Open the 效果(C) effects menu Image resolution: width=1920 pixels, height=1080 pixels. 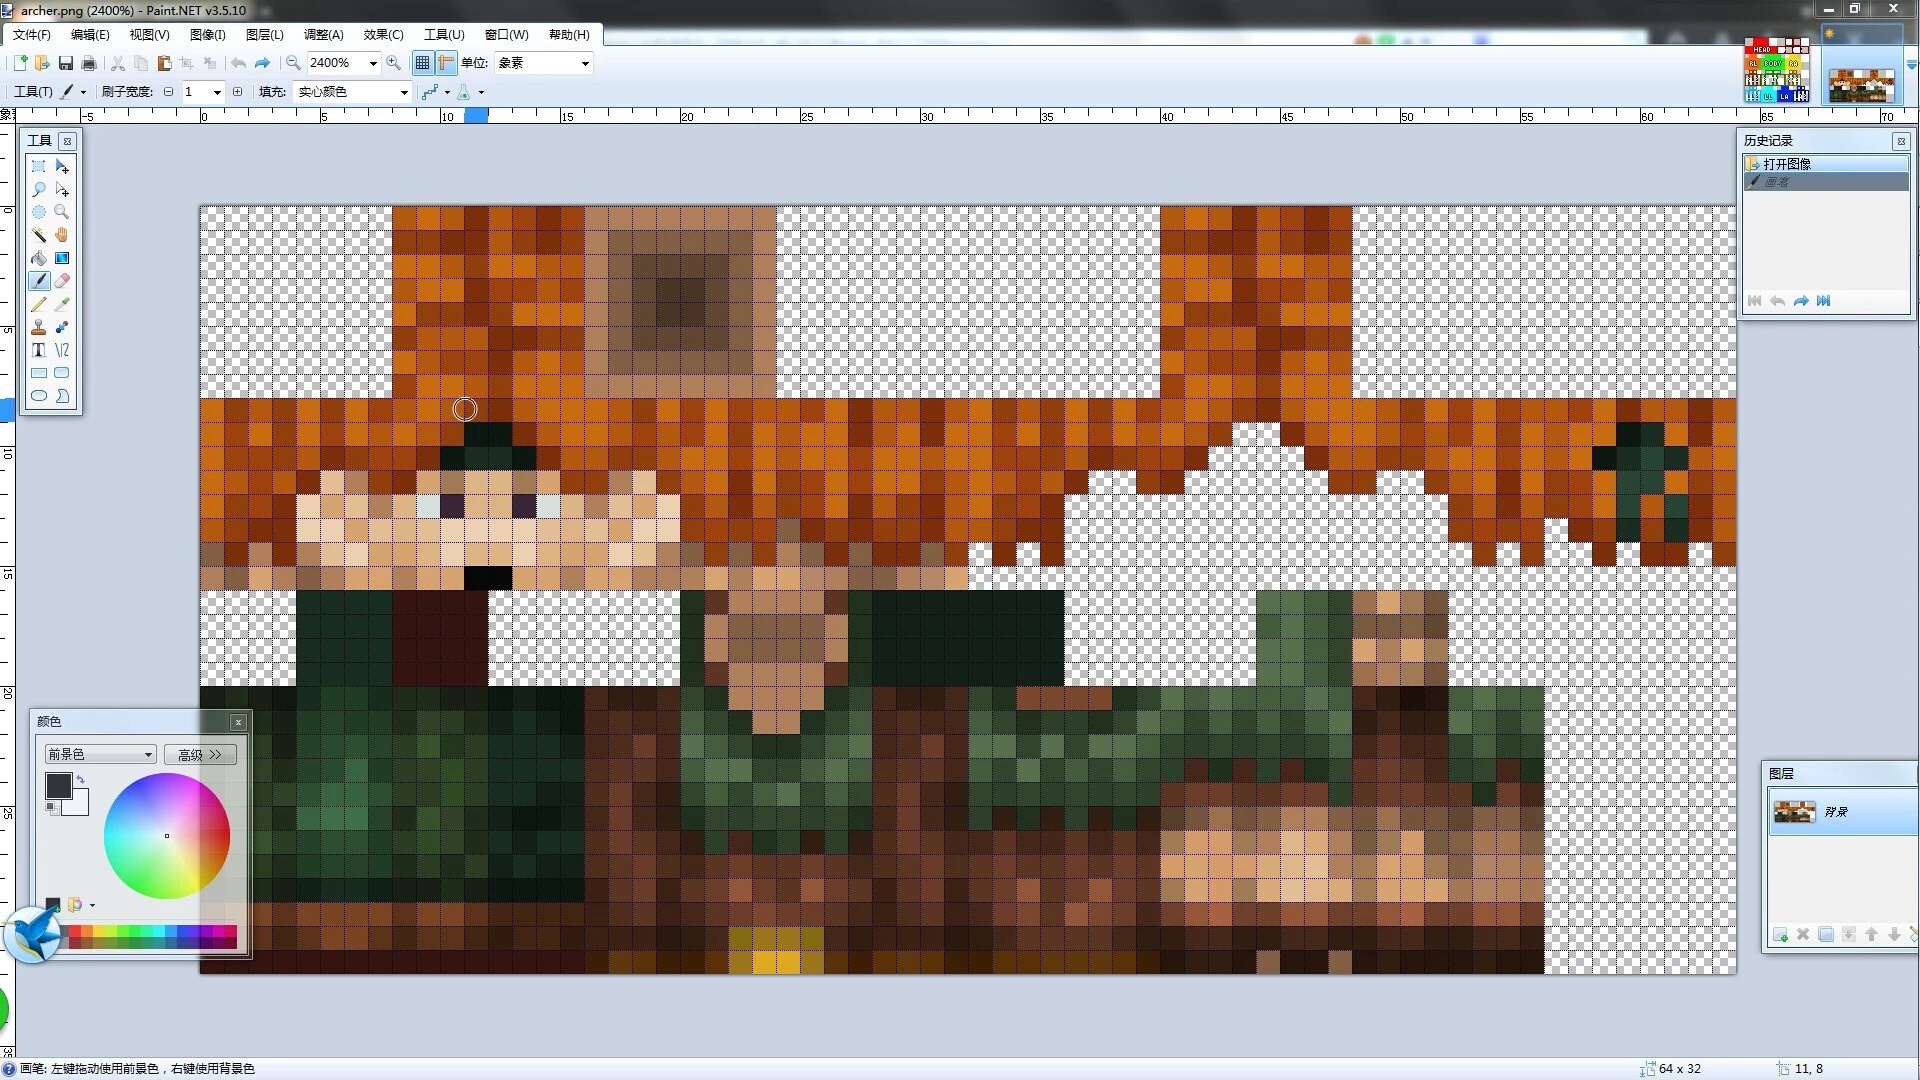[x=383, y=34]
